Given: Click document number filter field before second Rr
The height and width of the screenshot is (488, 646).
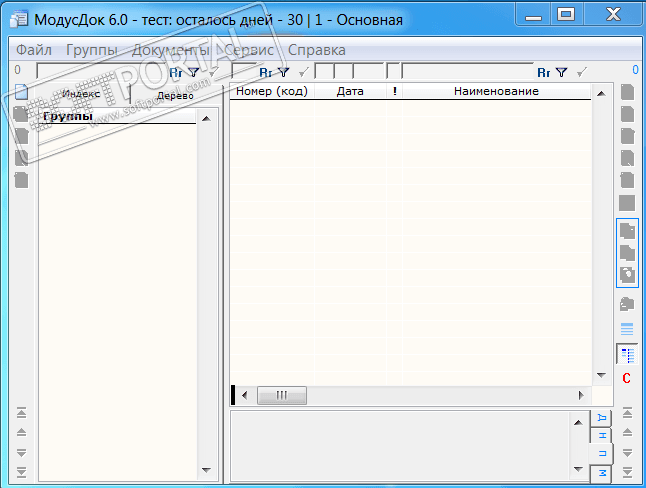Looking at the screenshot, I should [x=244, y=71].
